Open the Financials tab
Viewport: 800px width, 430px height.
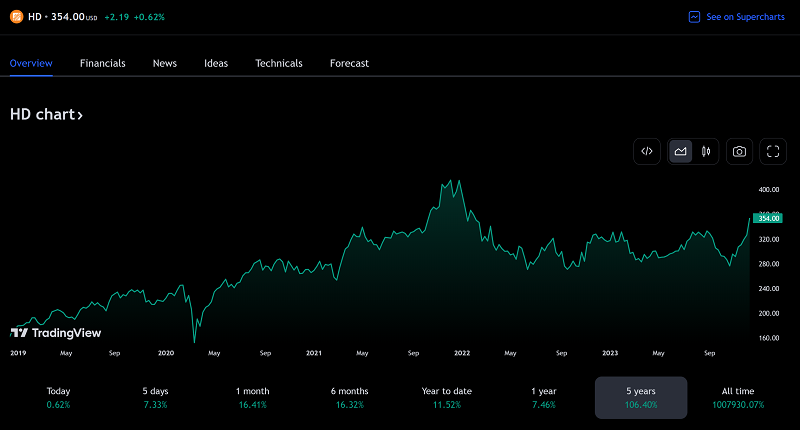coord(103,63)
